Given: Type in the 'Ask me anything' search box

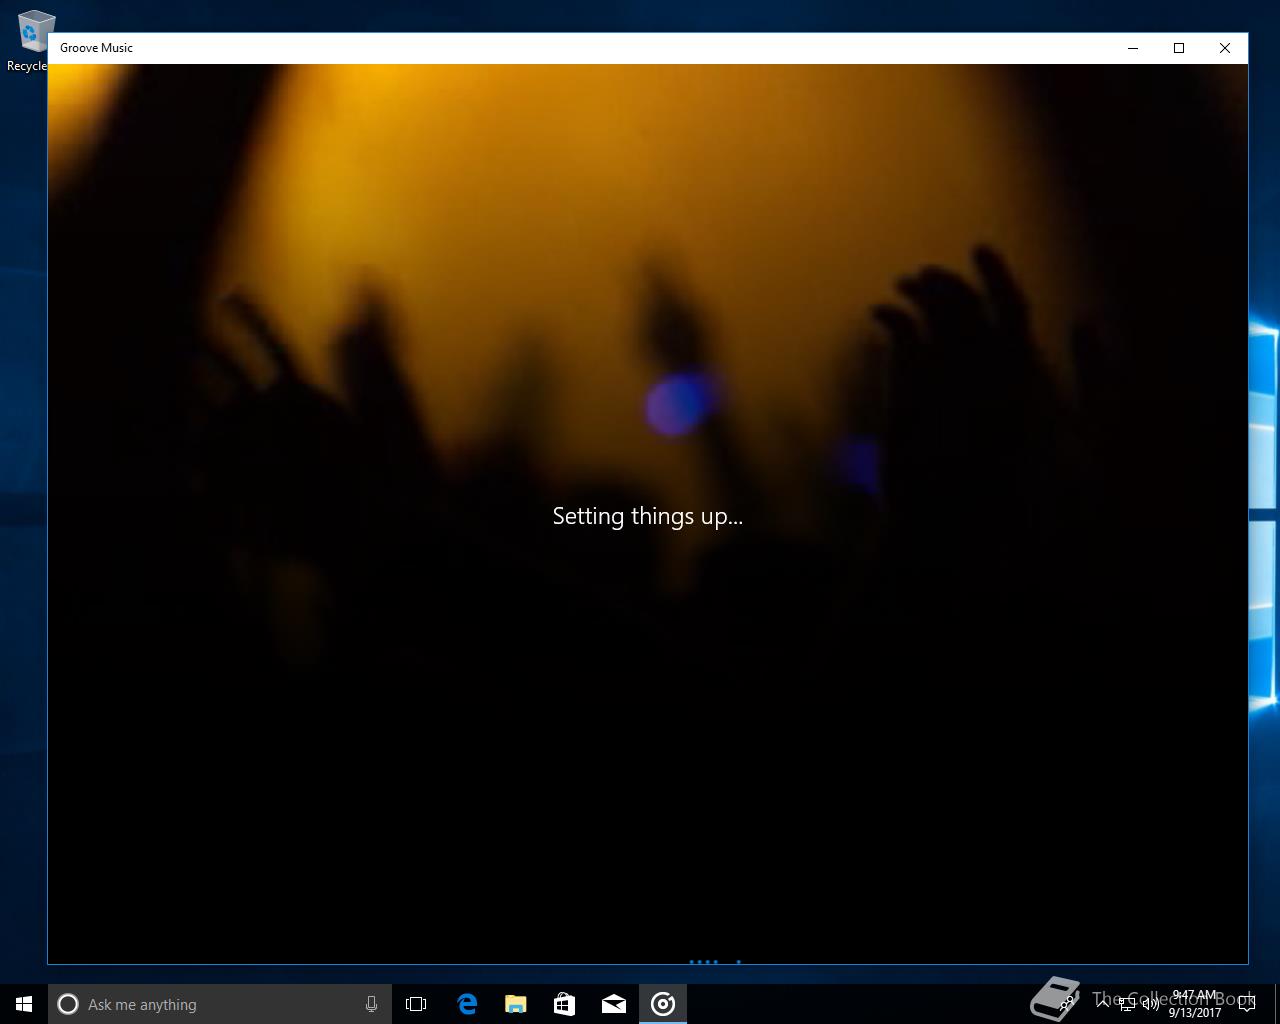Looking at the screenshot, I should click(x=220, y=1004).
